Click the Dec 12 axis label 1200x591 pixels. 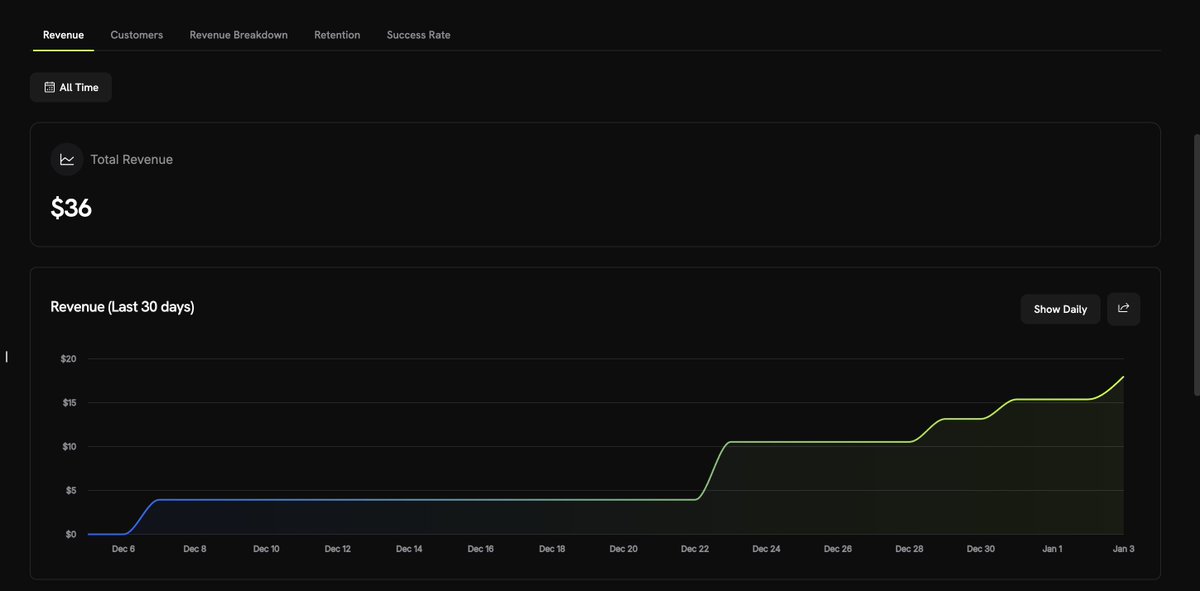(338, 549)
